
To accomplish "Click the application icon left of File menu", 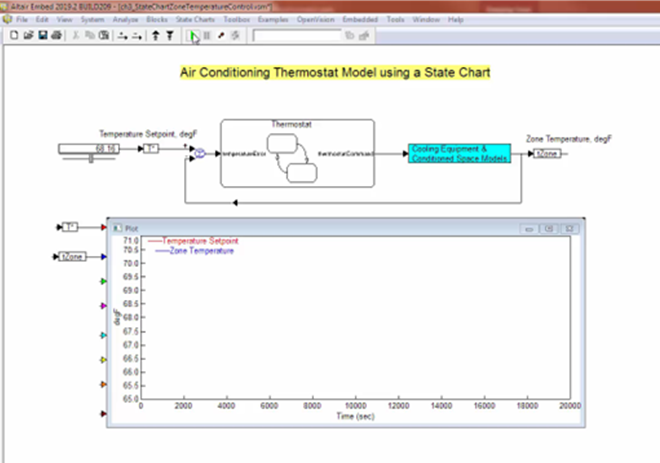I will point(7,19).
